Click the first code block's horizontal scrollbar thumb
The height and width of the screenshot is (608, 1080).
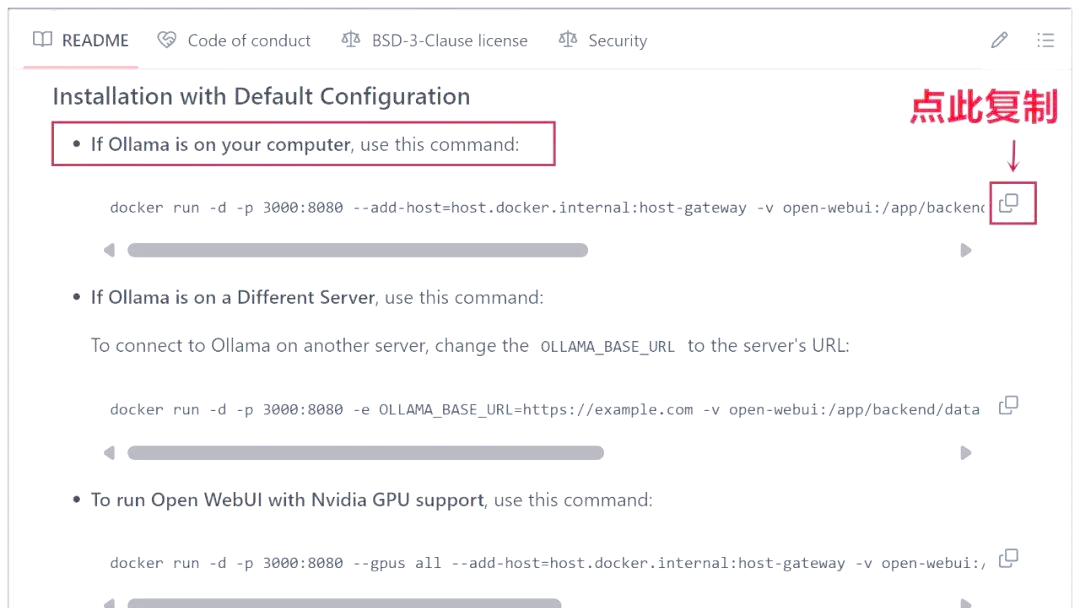click(x=357, y=250)
